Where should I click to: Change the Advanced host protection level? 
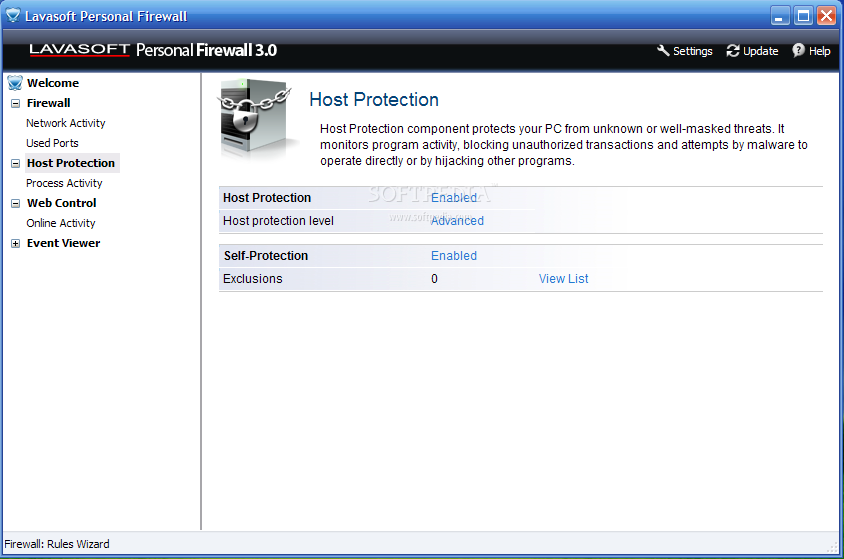[x=457, y=221]
